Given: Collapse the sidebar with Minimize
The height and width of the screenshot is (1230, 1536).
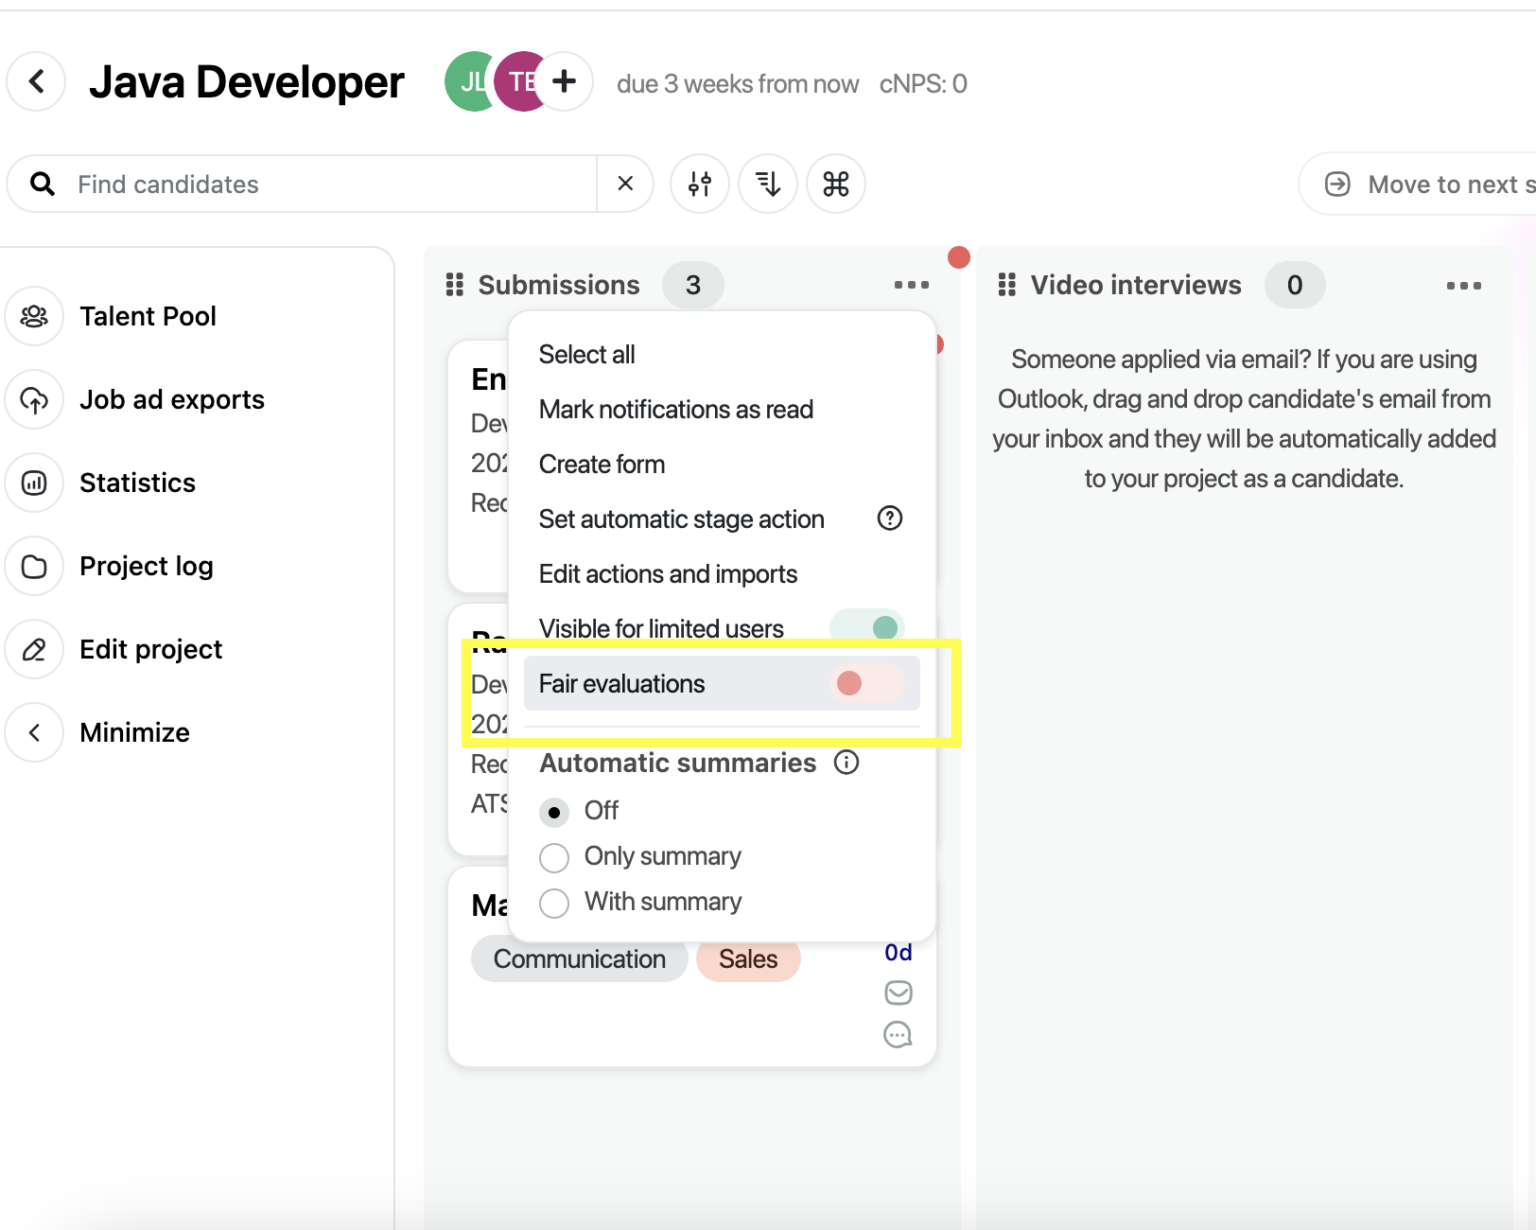Looking at the screenshot, I should pos(134,733).
